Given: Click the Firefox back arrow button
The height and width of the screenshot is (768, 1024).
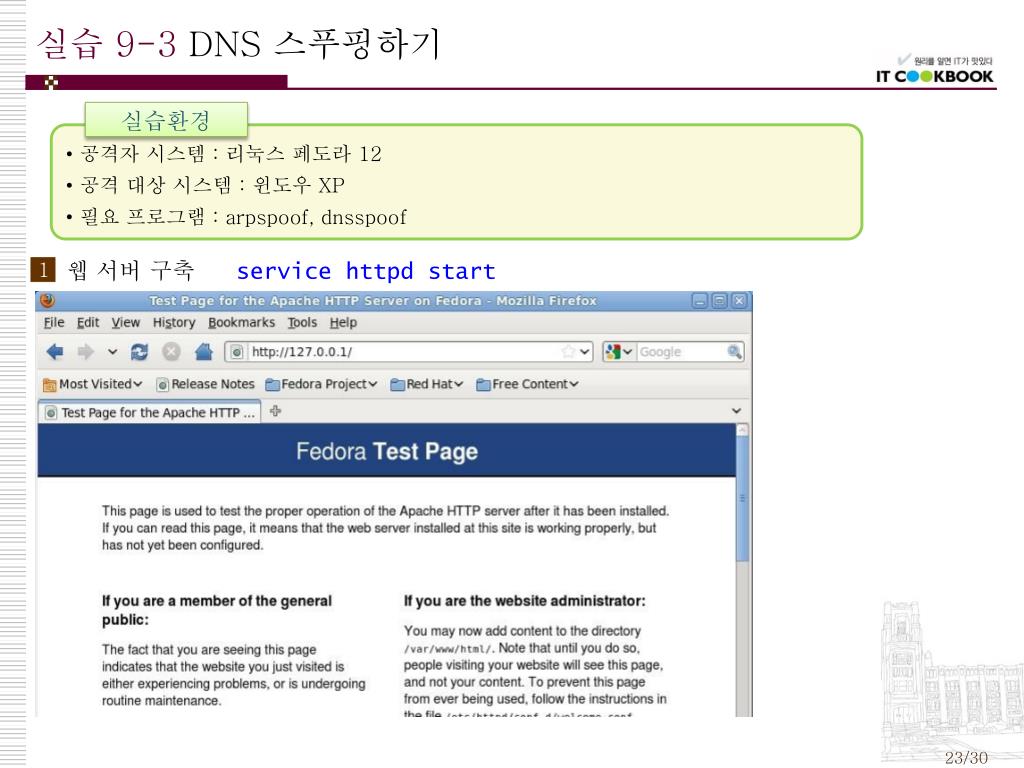Looking at the screenshot, I should tap(55, 352).
